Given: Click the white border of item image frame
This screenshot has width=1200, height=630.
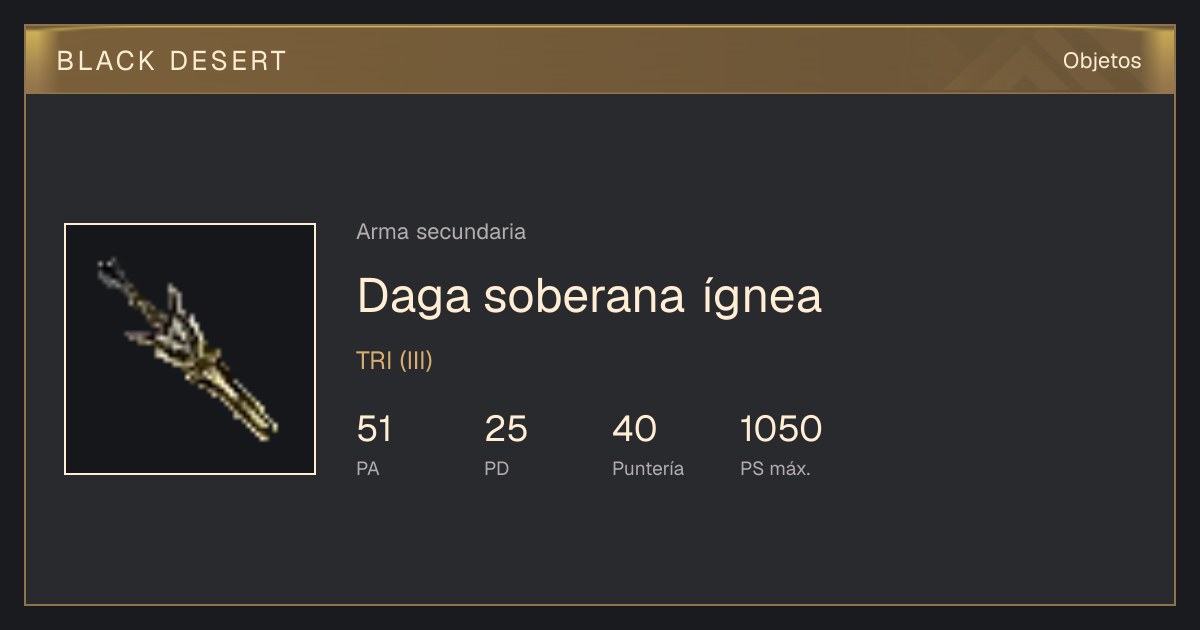Looking at the screenshot, I should pos(190,224).
